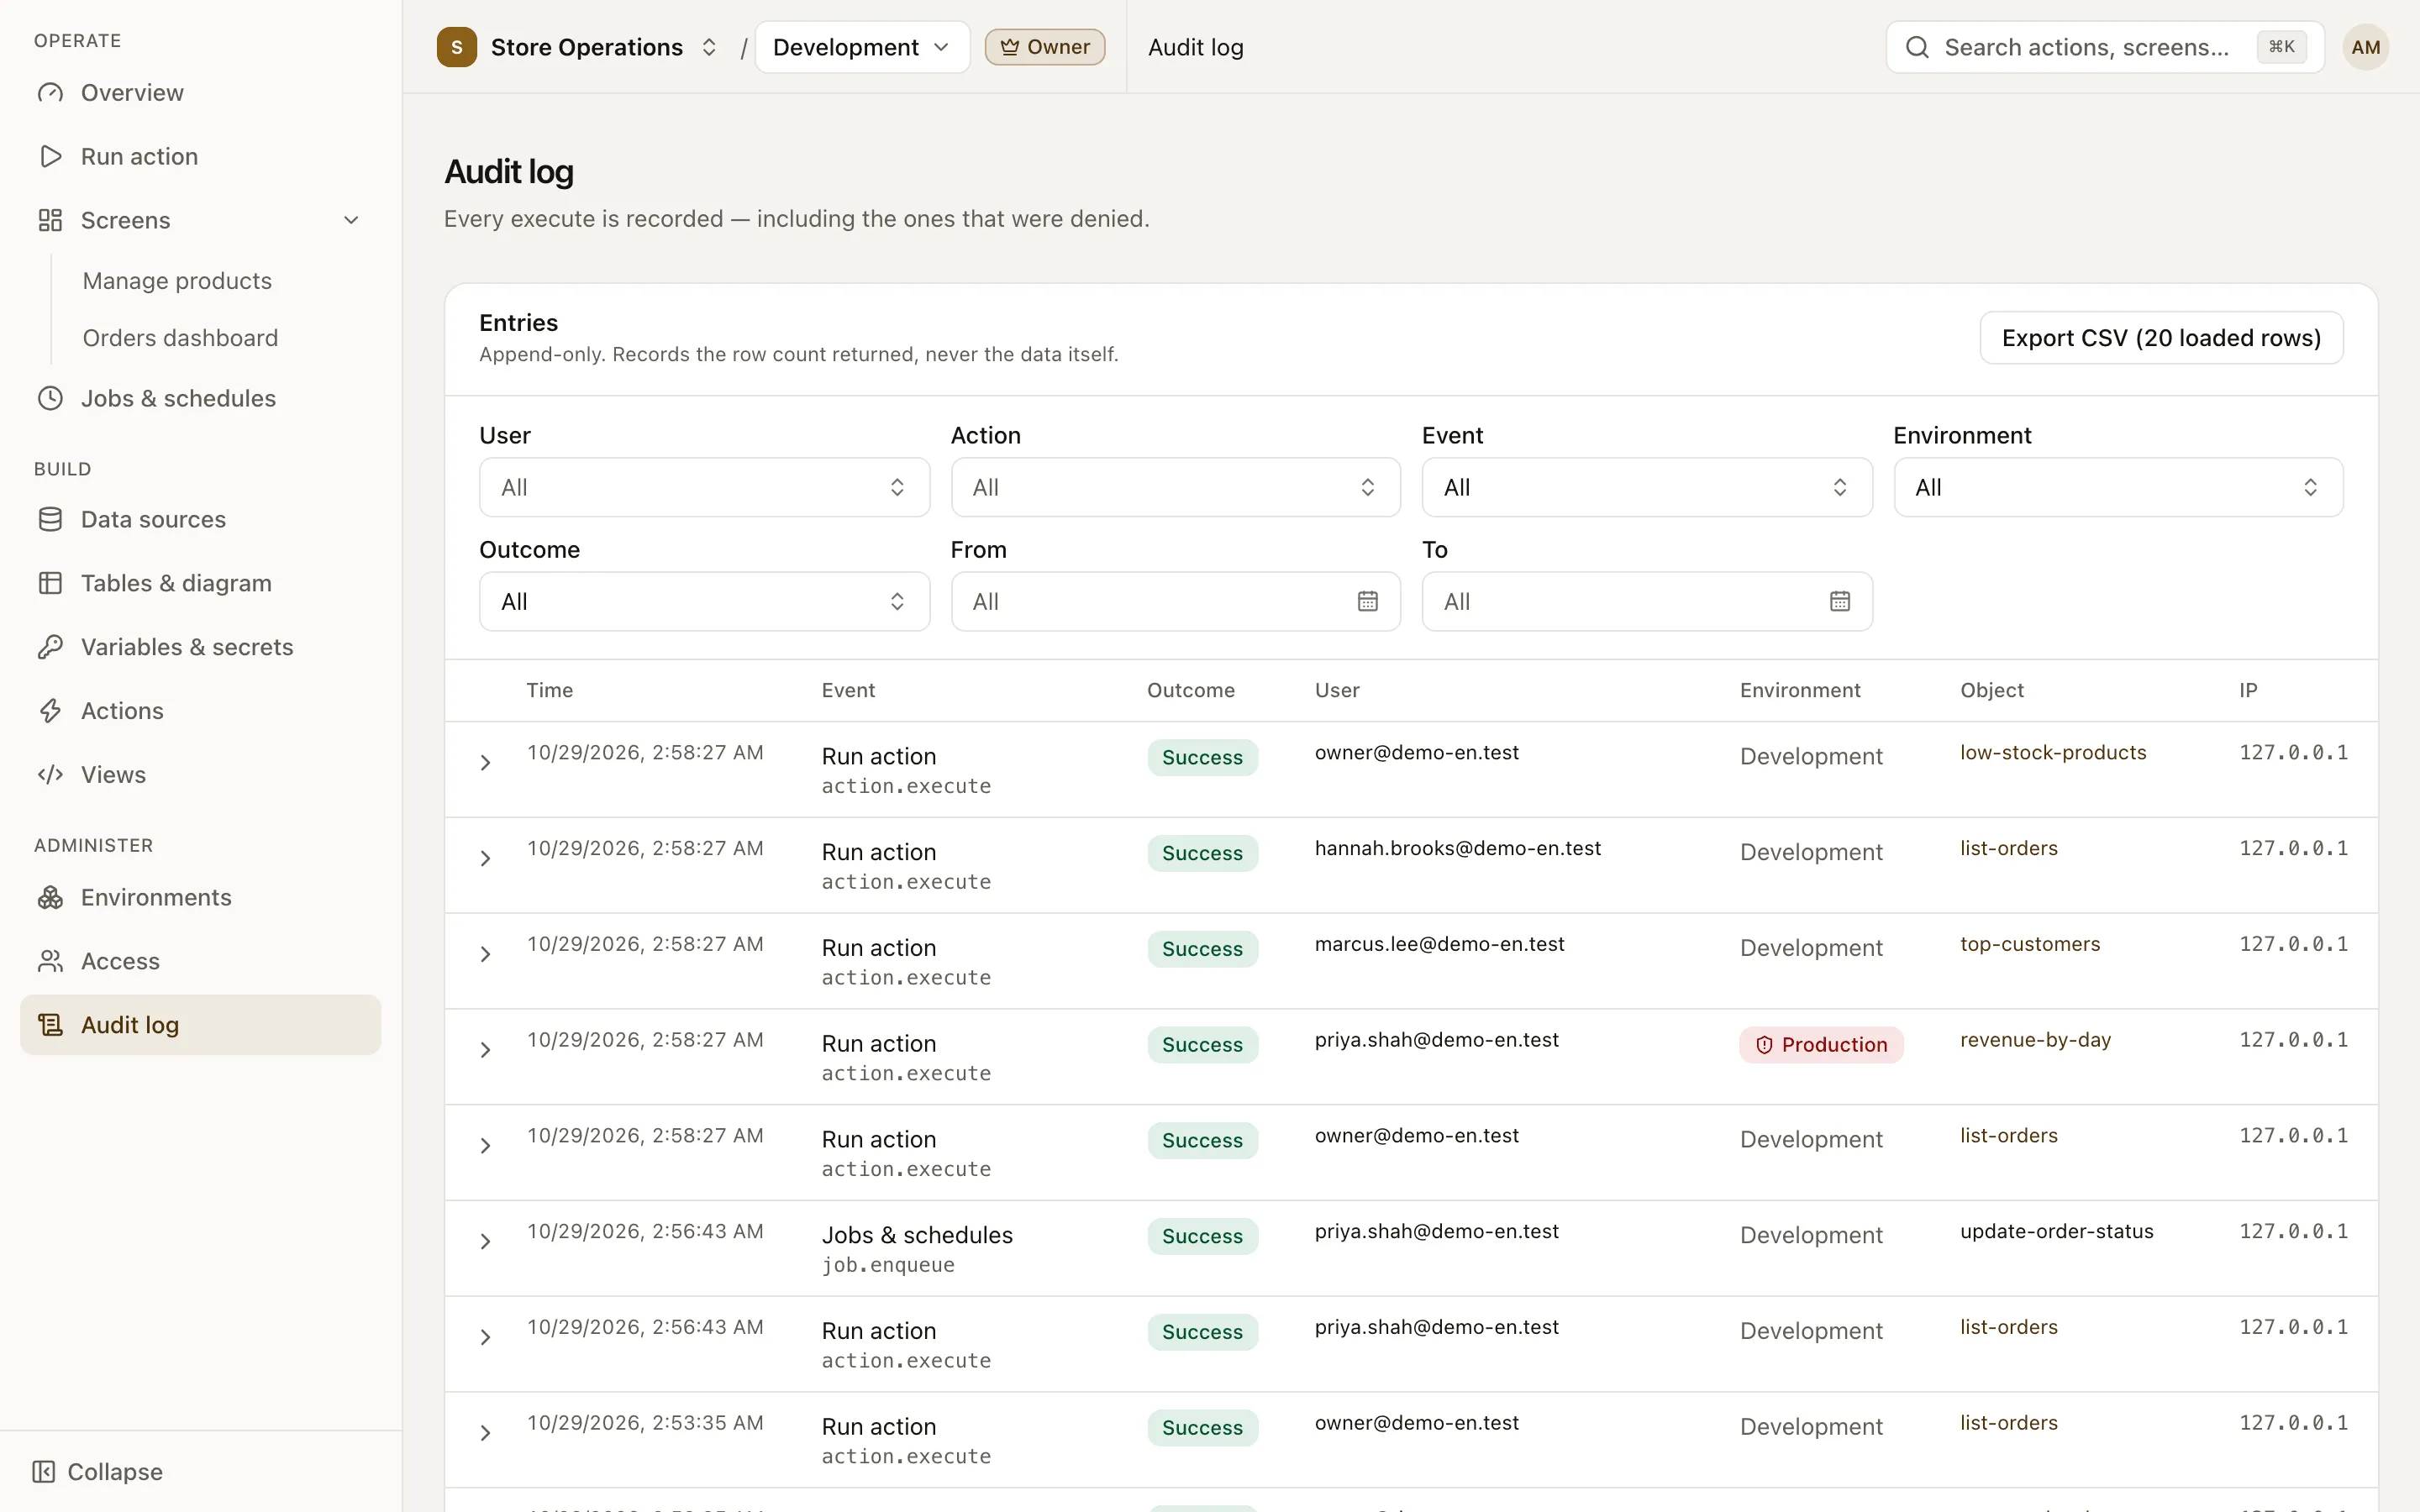Open the Outcome filter dropdown

pos(704,601)
